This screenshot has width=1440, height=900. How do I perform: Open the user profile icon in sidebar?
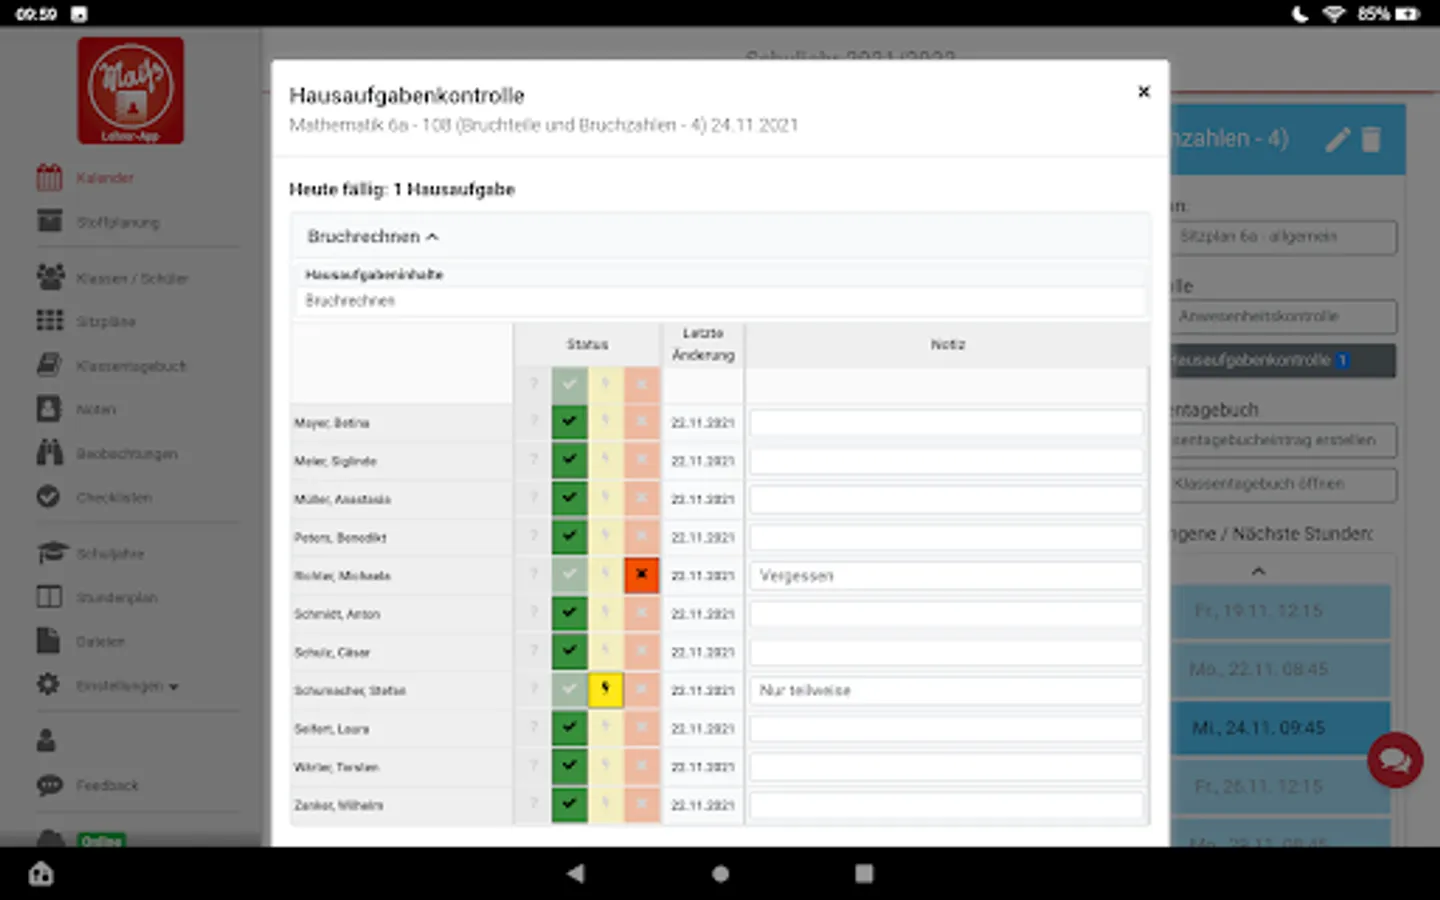coord(46,741)
